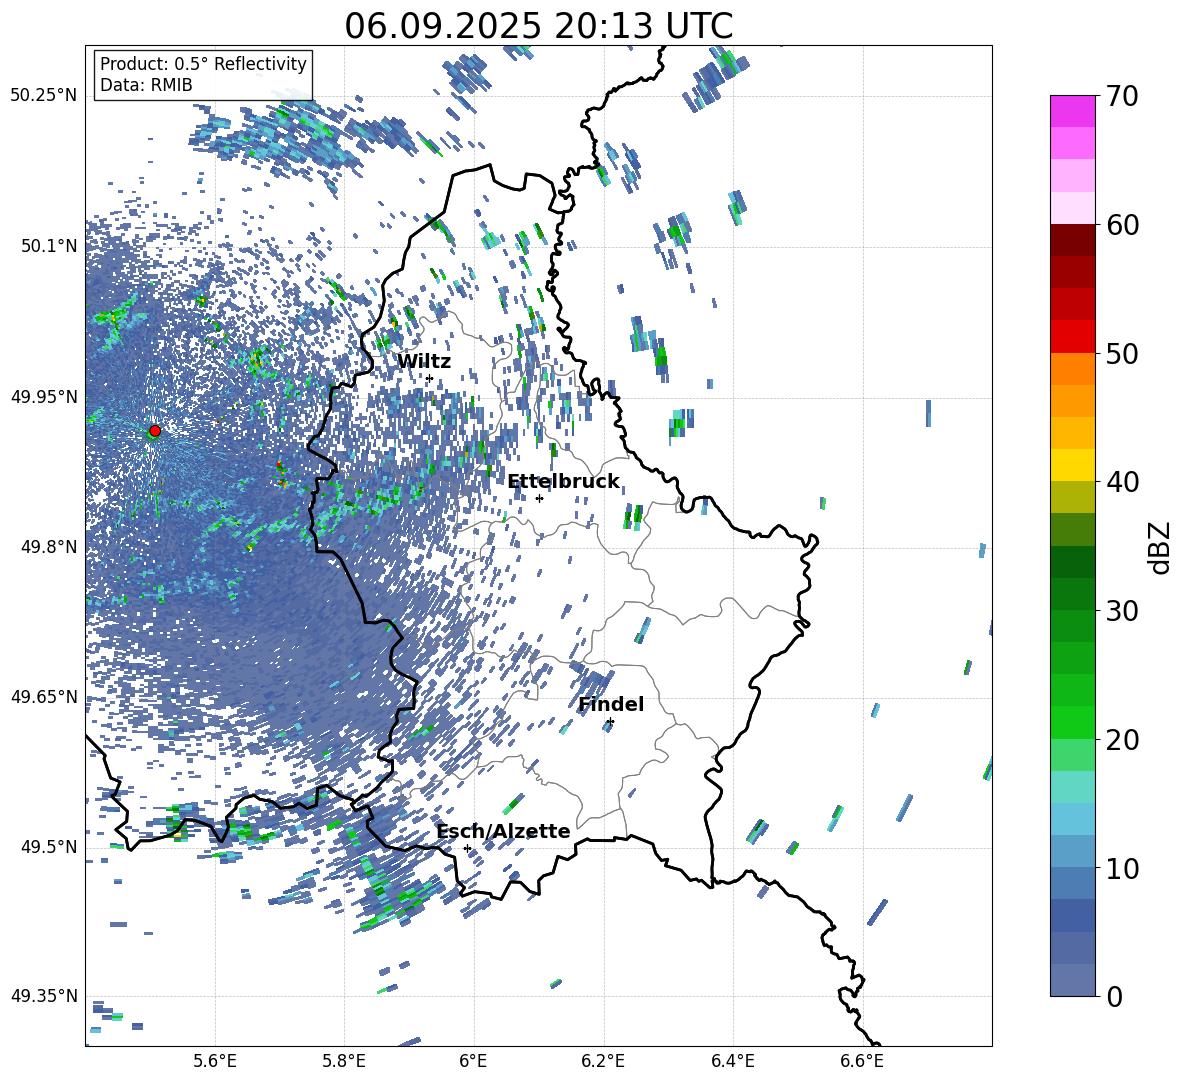Click the Esch/Alzette city label
1184x1081 pixels.
coord(504,831)
